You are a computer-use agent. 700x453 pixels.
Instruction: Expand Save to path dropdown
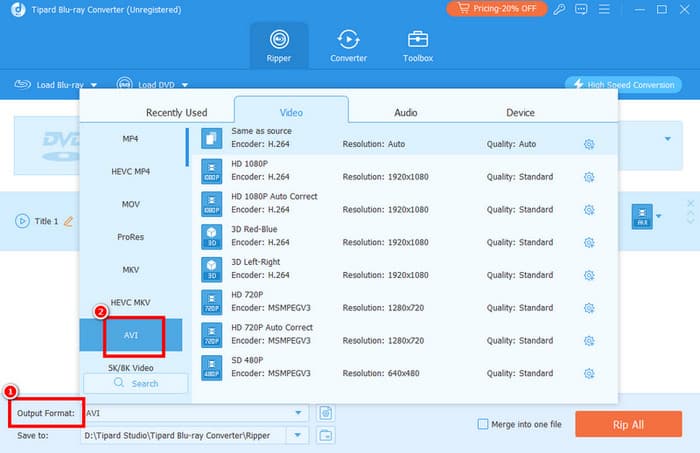pyautogui.click(x=297, y=435)
